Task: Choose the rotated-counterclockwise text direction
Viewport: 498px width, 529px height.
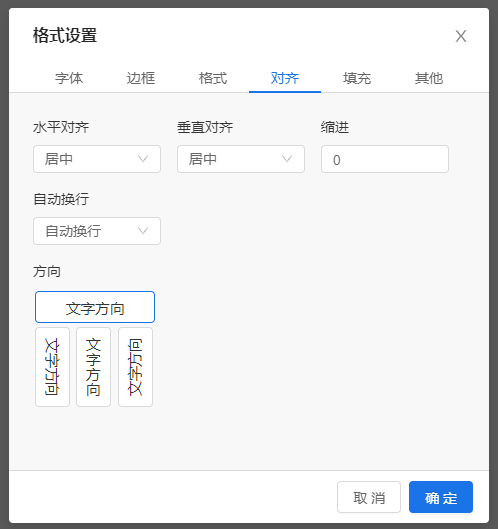Action: [135, 367]
